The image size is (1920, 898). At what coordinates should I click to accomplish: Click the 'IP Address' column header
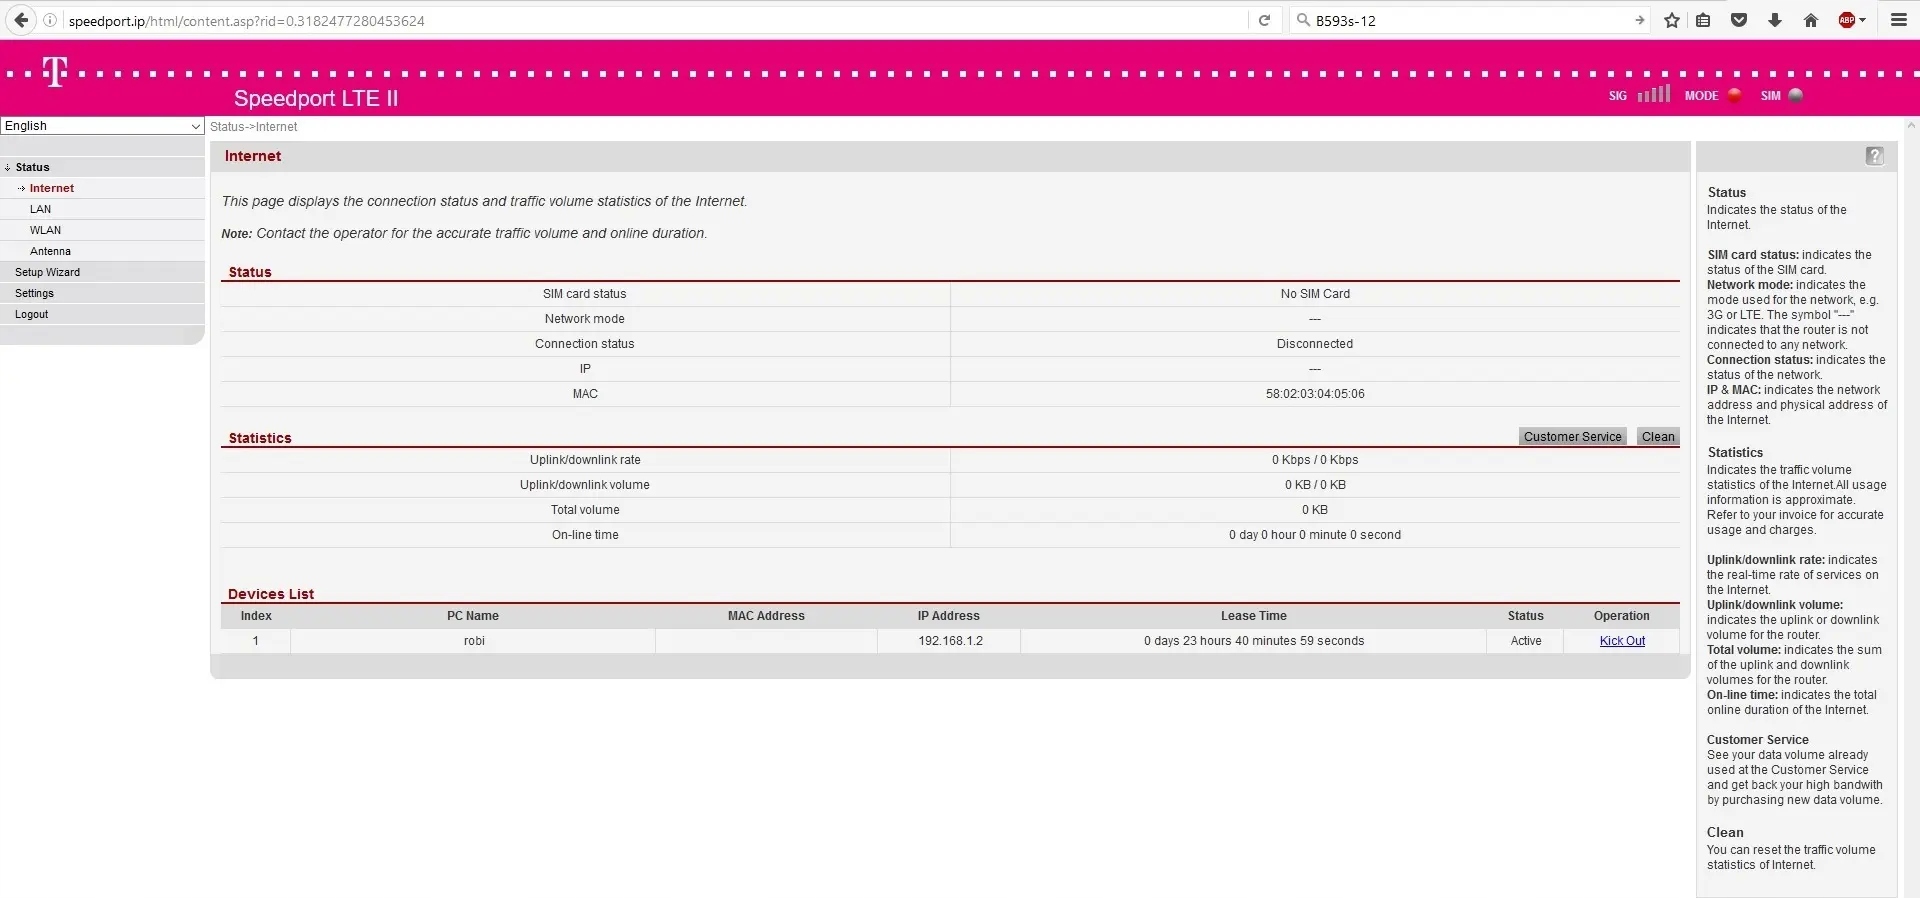tap(949, 616)
